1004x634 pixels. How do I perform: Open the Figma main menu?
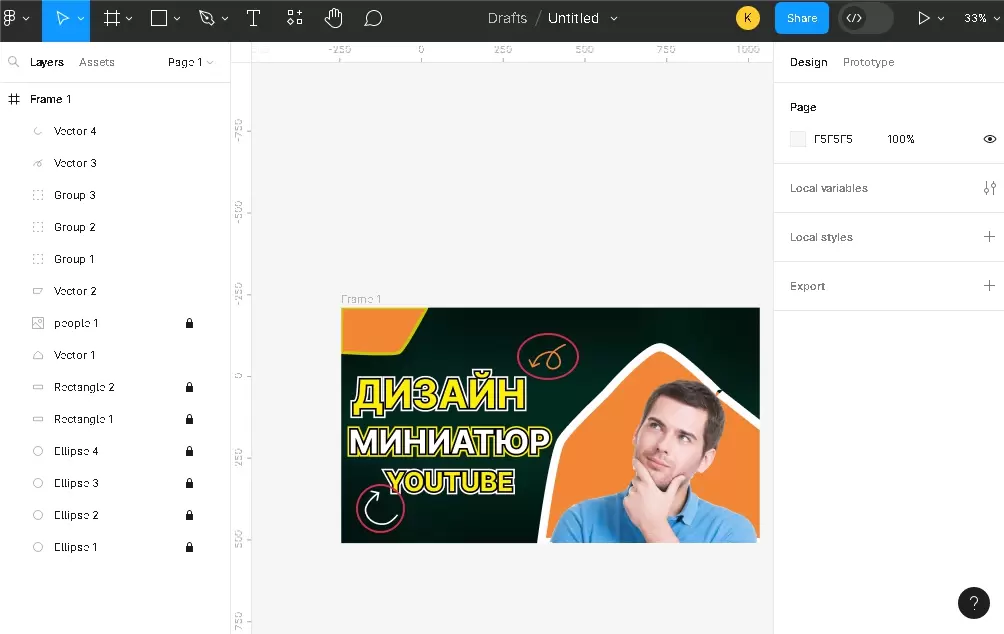click(x=16, y=18)
